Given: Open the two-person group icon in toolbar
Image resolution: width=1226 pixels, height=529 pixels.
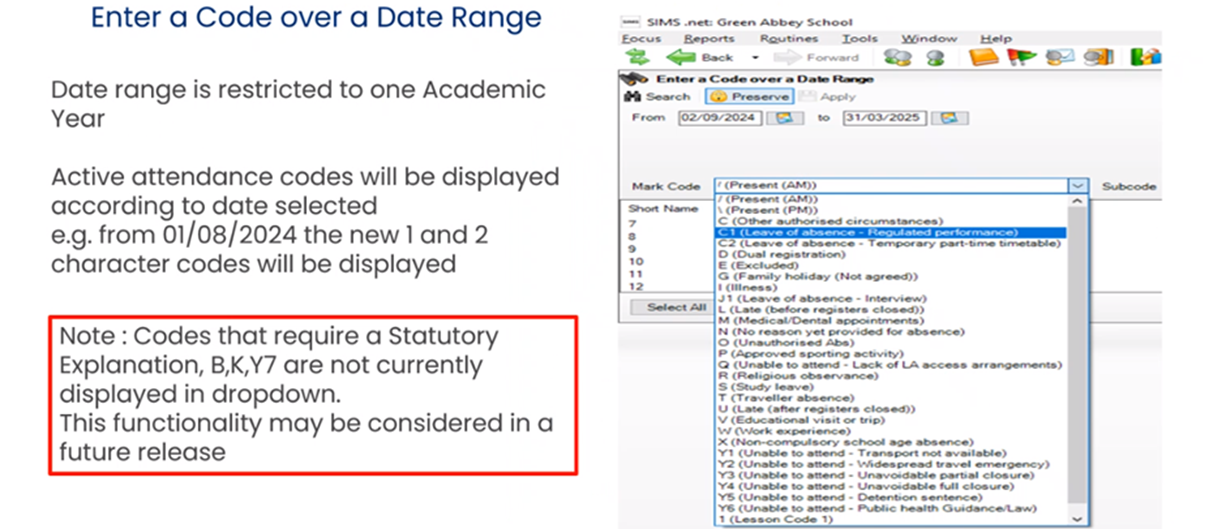Looking at the screenshot, I should 897,57.
